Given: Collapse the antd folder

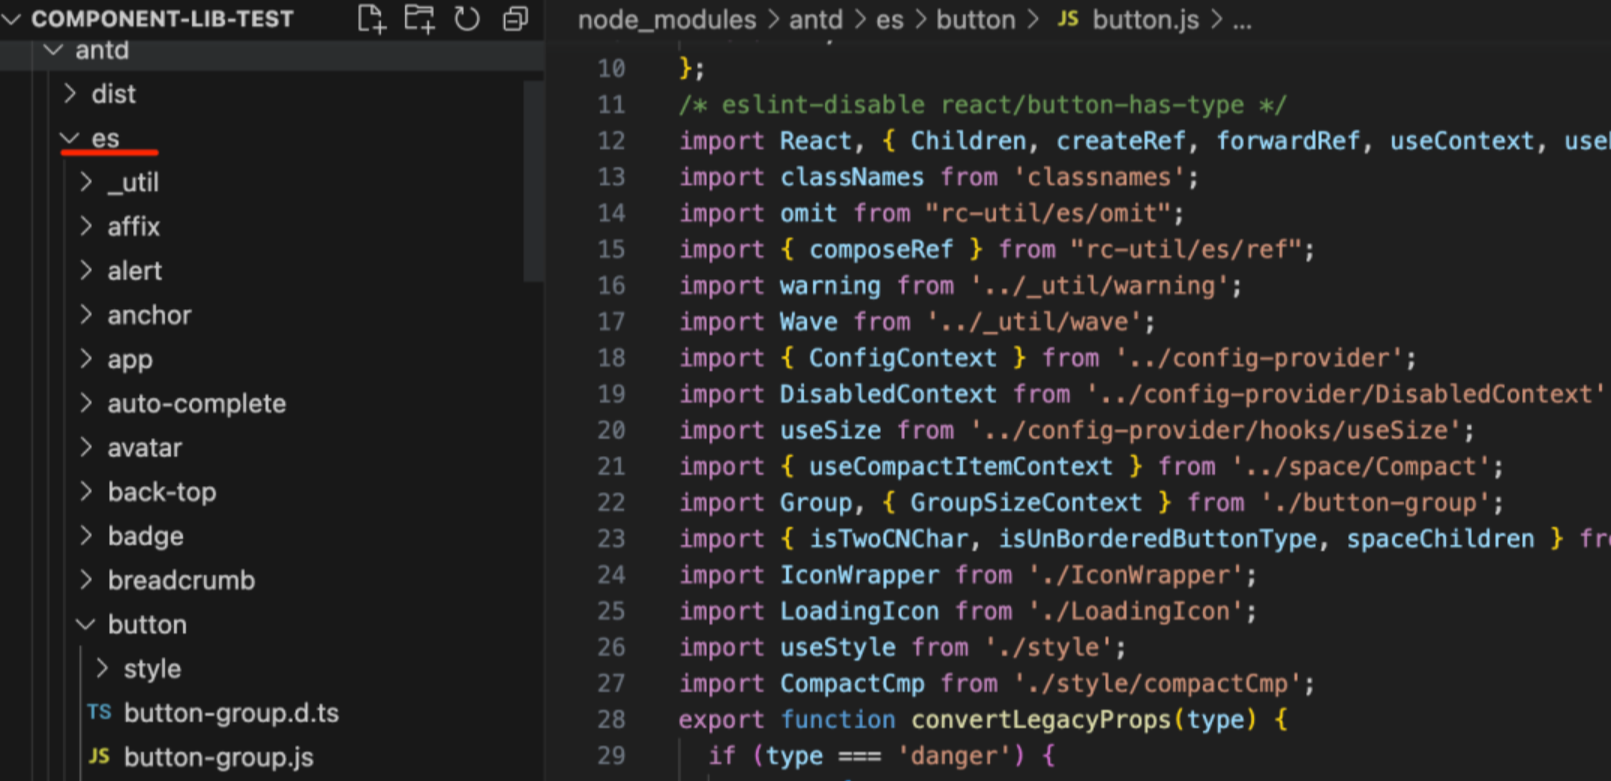Looking at the screenshot, I should [54, 50].
